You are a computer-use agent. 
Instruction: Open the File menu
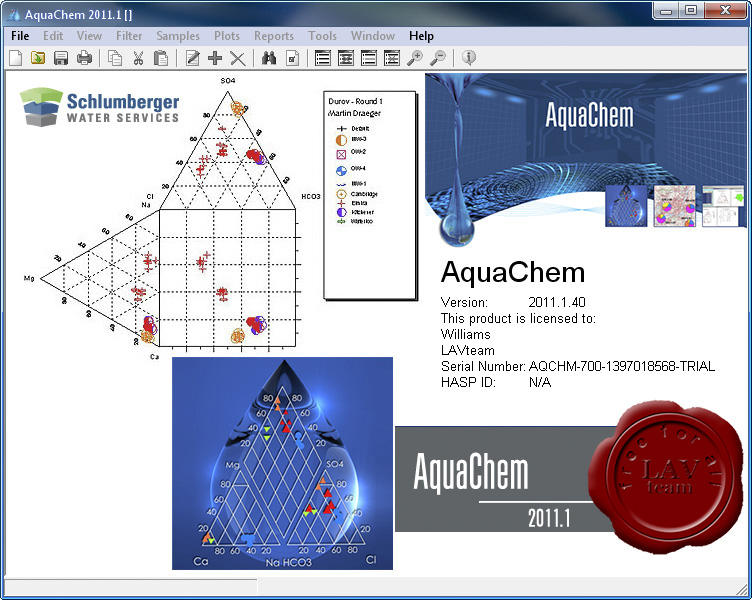point(20,36)
